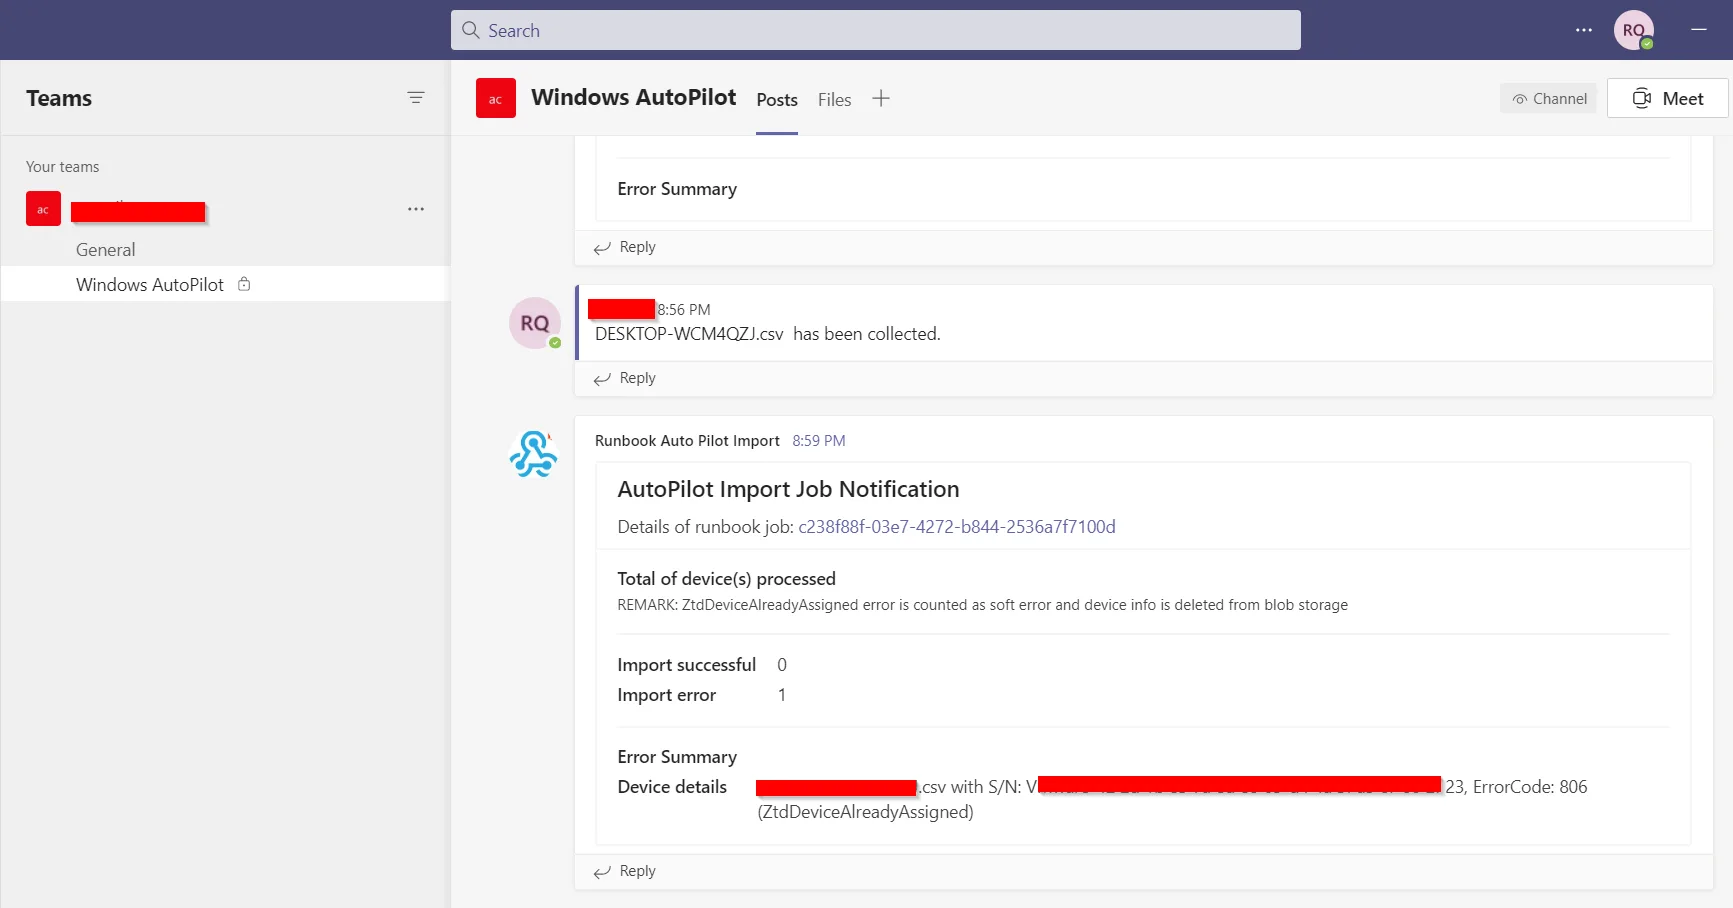Viewport: 1733px width, 908px height.
Task: Click the Teams heading in sidebar
Action: 59,98
